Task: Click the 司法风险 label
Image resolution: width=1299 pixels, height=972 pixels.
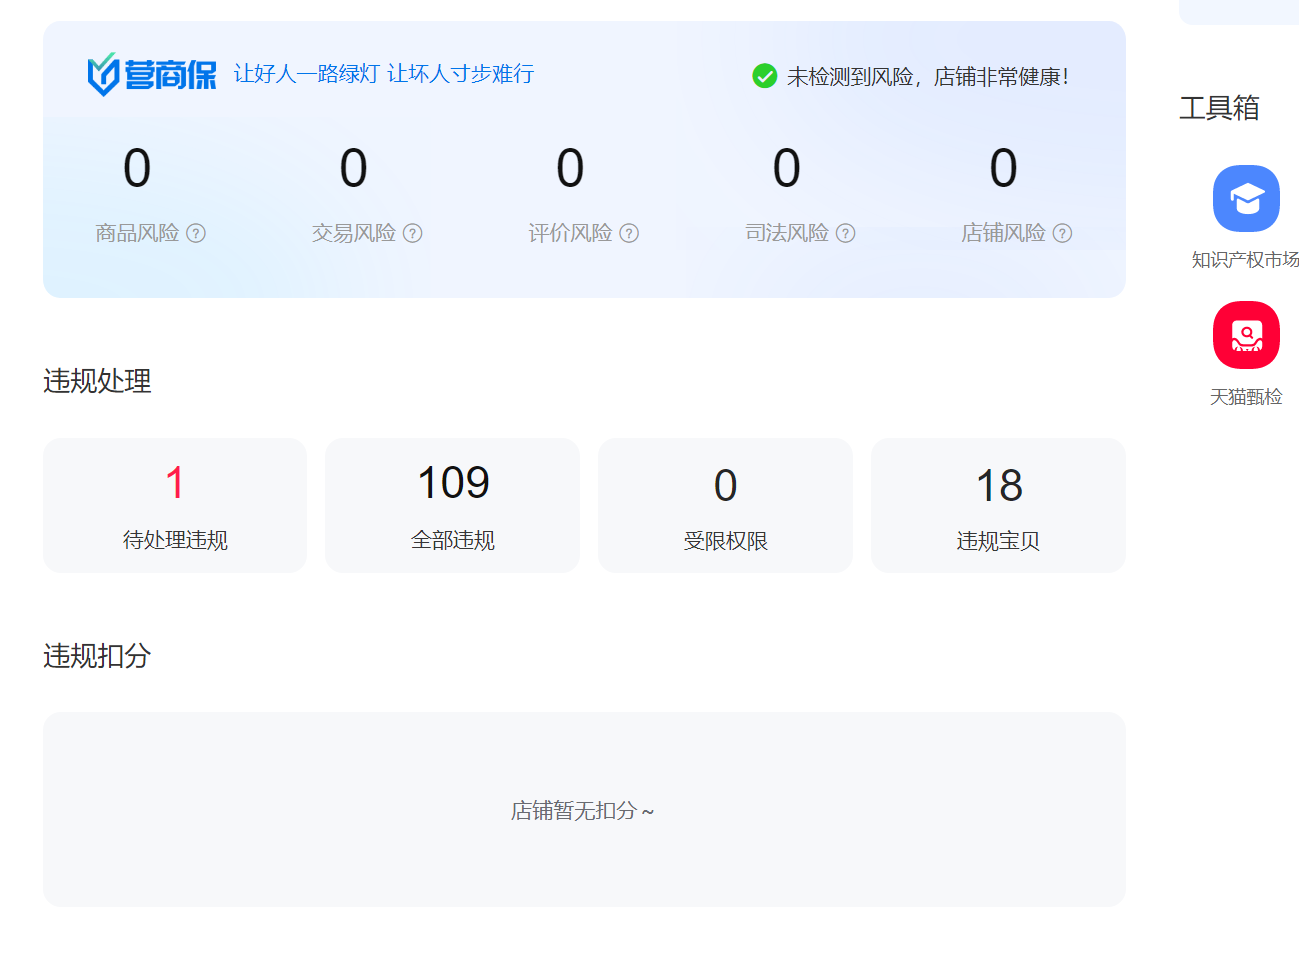Action: 787,233
